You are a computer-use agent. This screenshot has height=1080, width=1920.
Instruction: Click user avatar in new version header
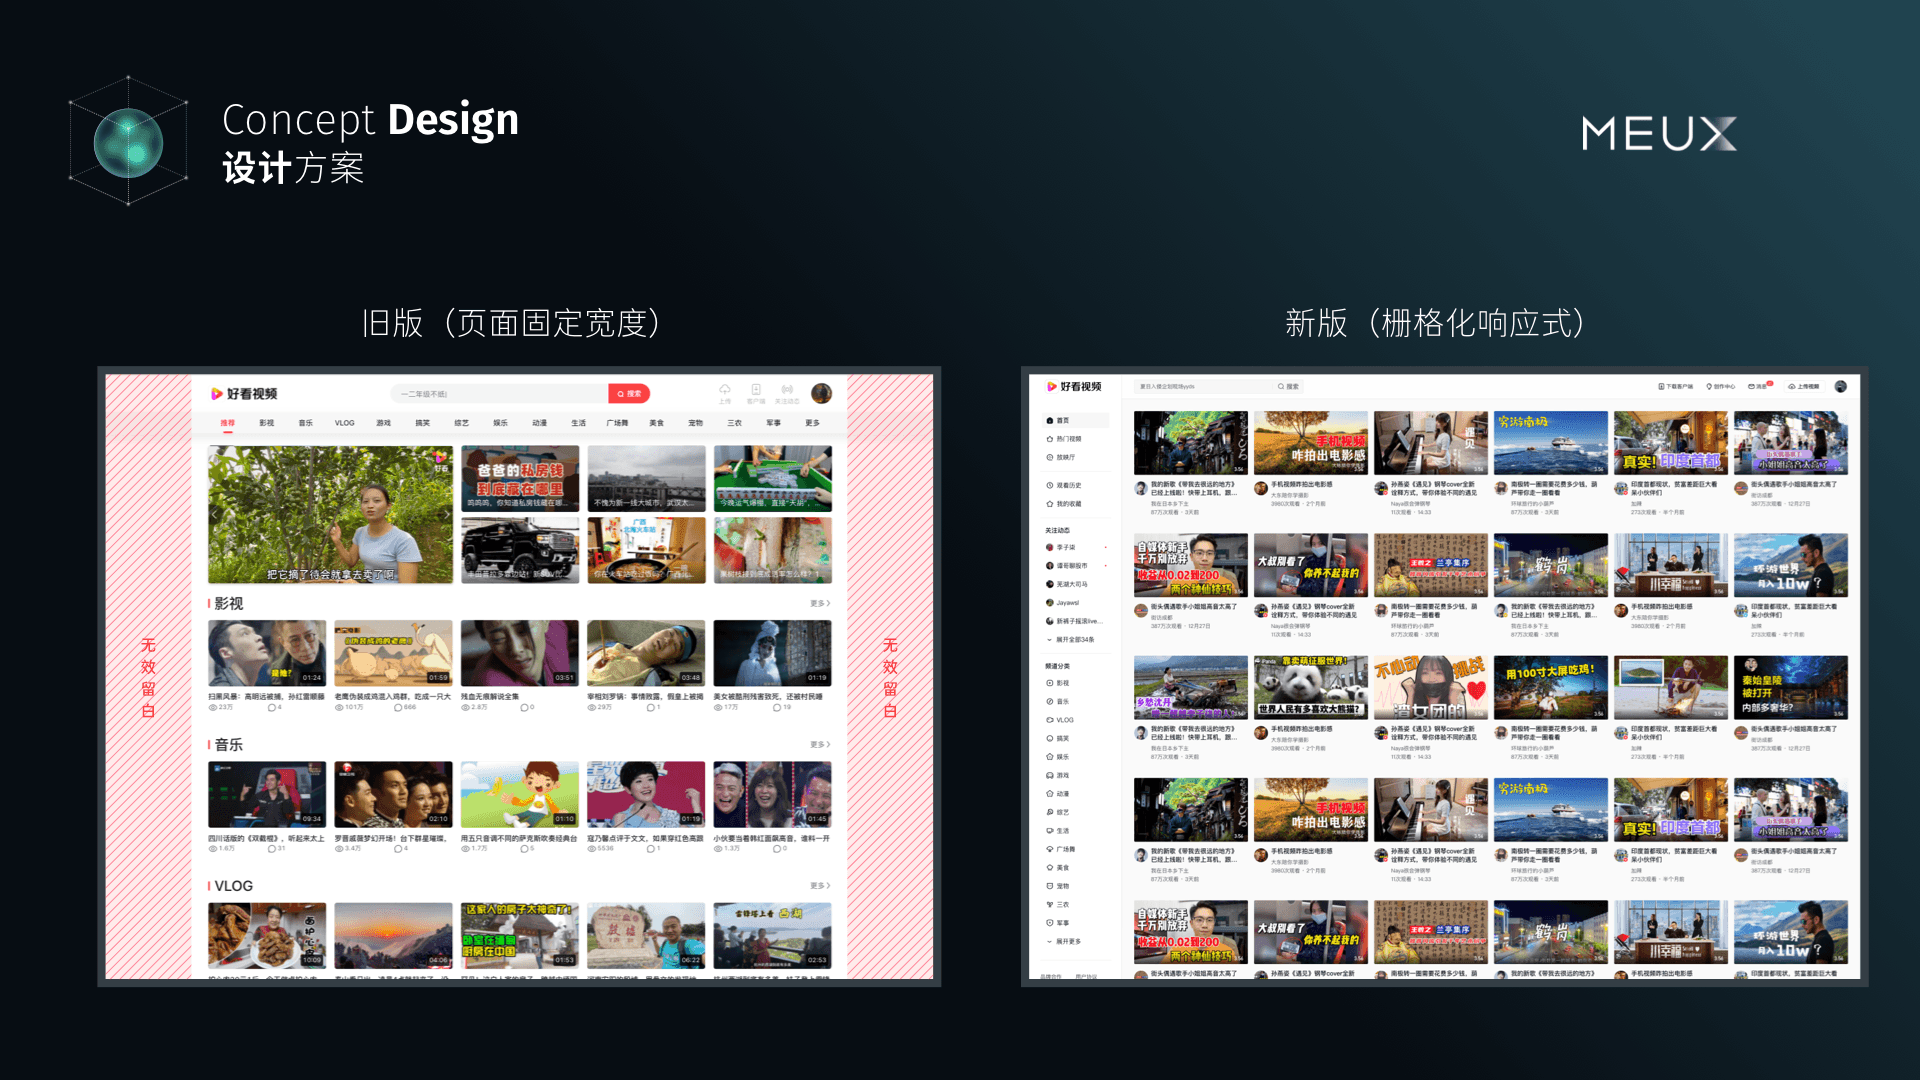(1840, 386)
